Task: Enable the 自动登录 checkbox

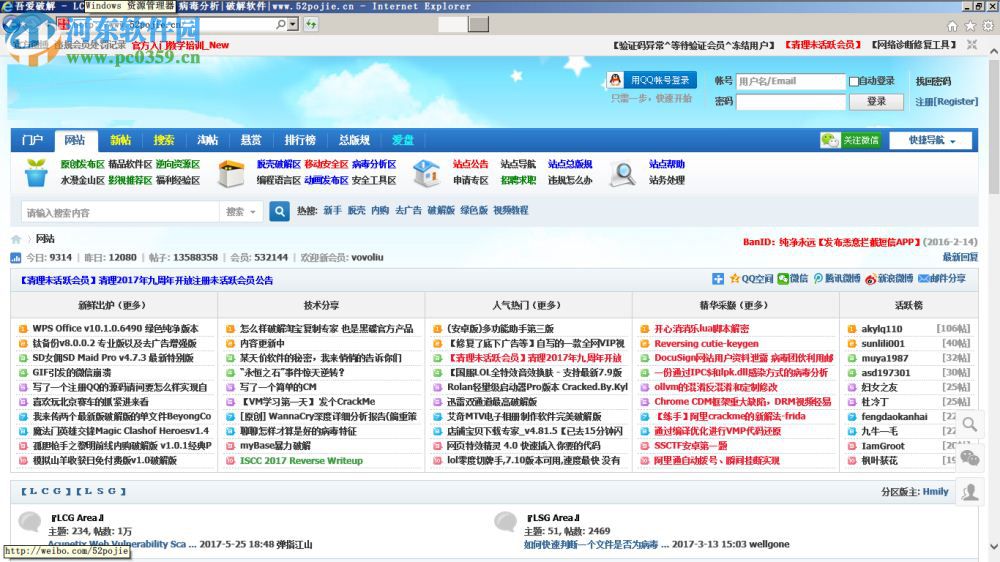Action: pos(854,81)
